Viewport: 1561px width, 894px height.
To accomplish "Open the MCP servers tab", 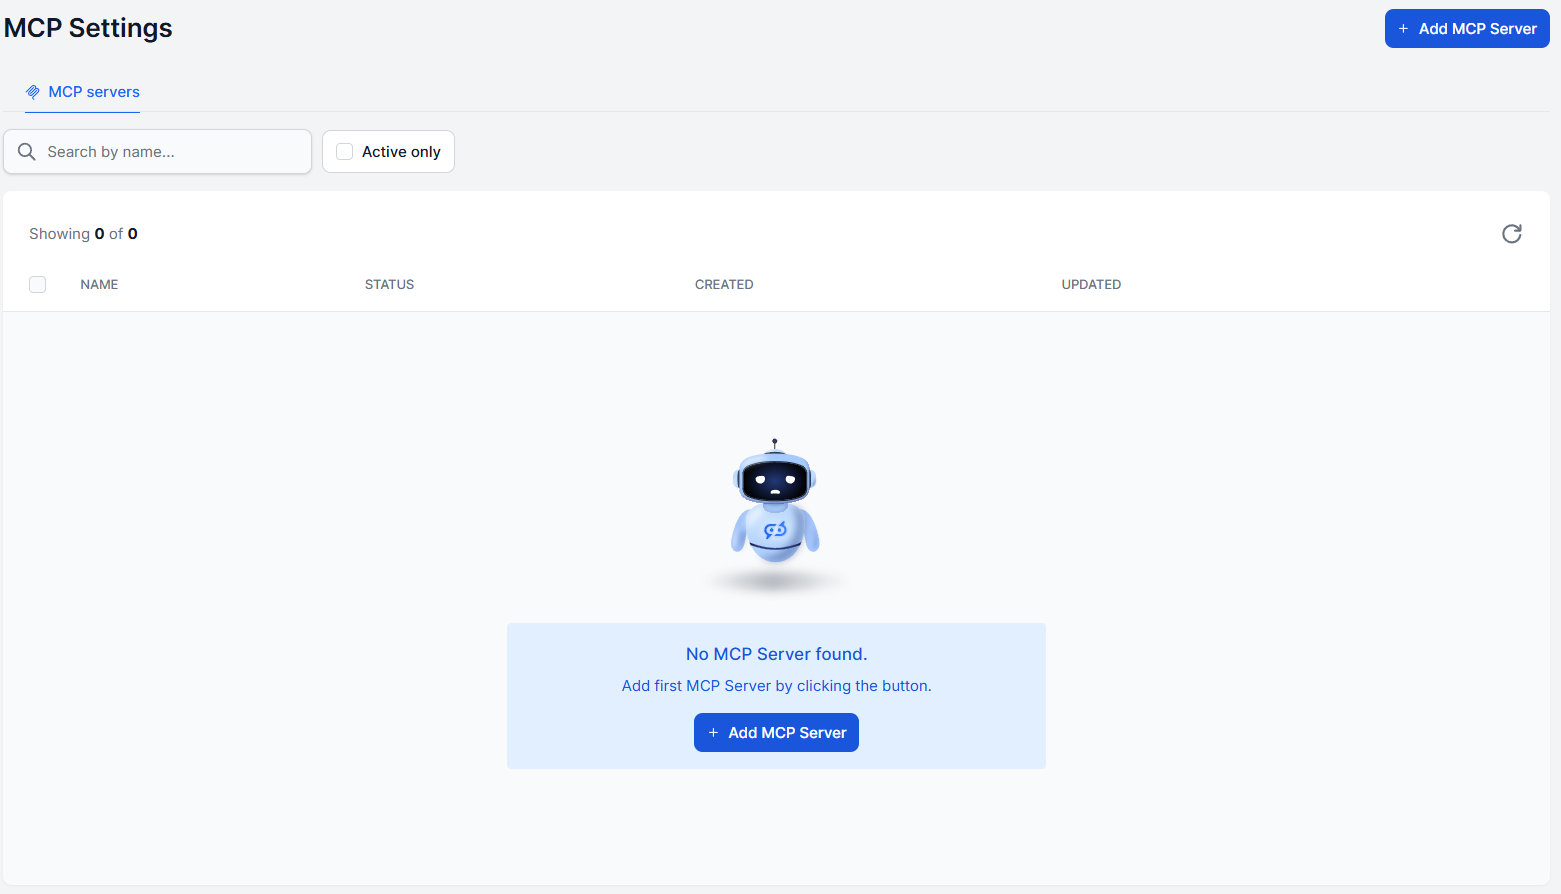I will [83, 92].
